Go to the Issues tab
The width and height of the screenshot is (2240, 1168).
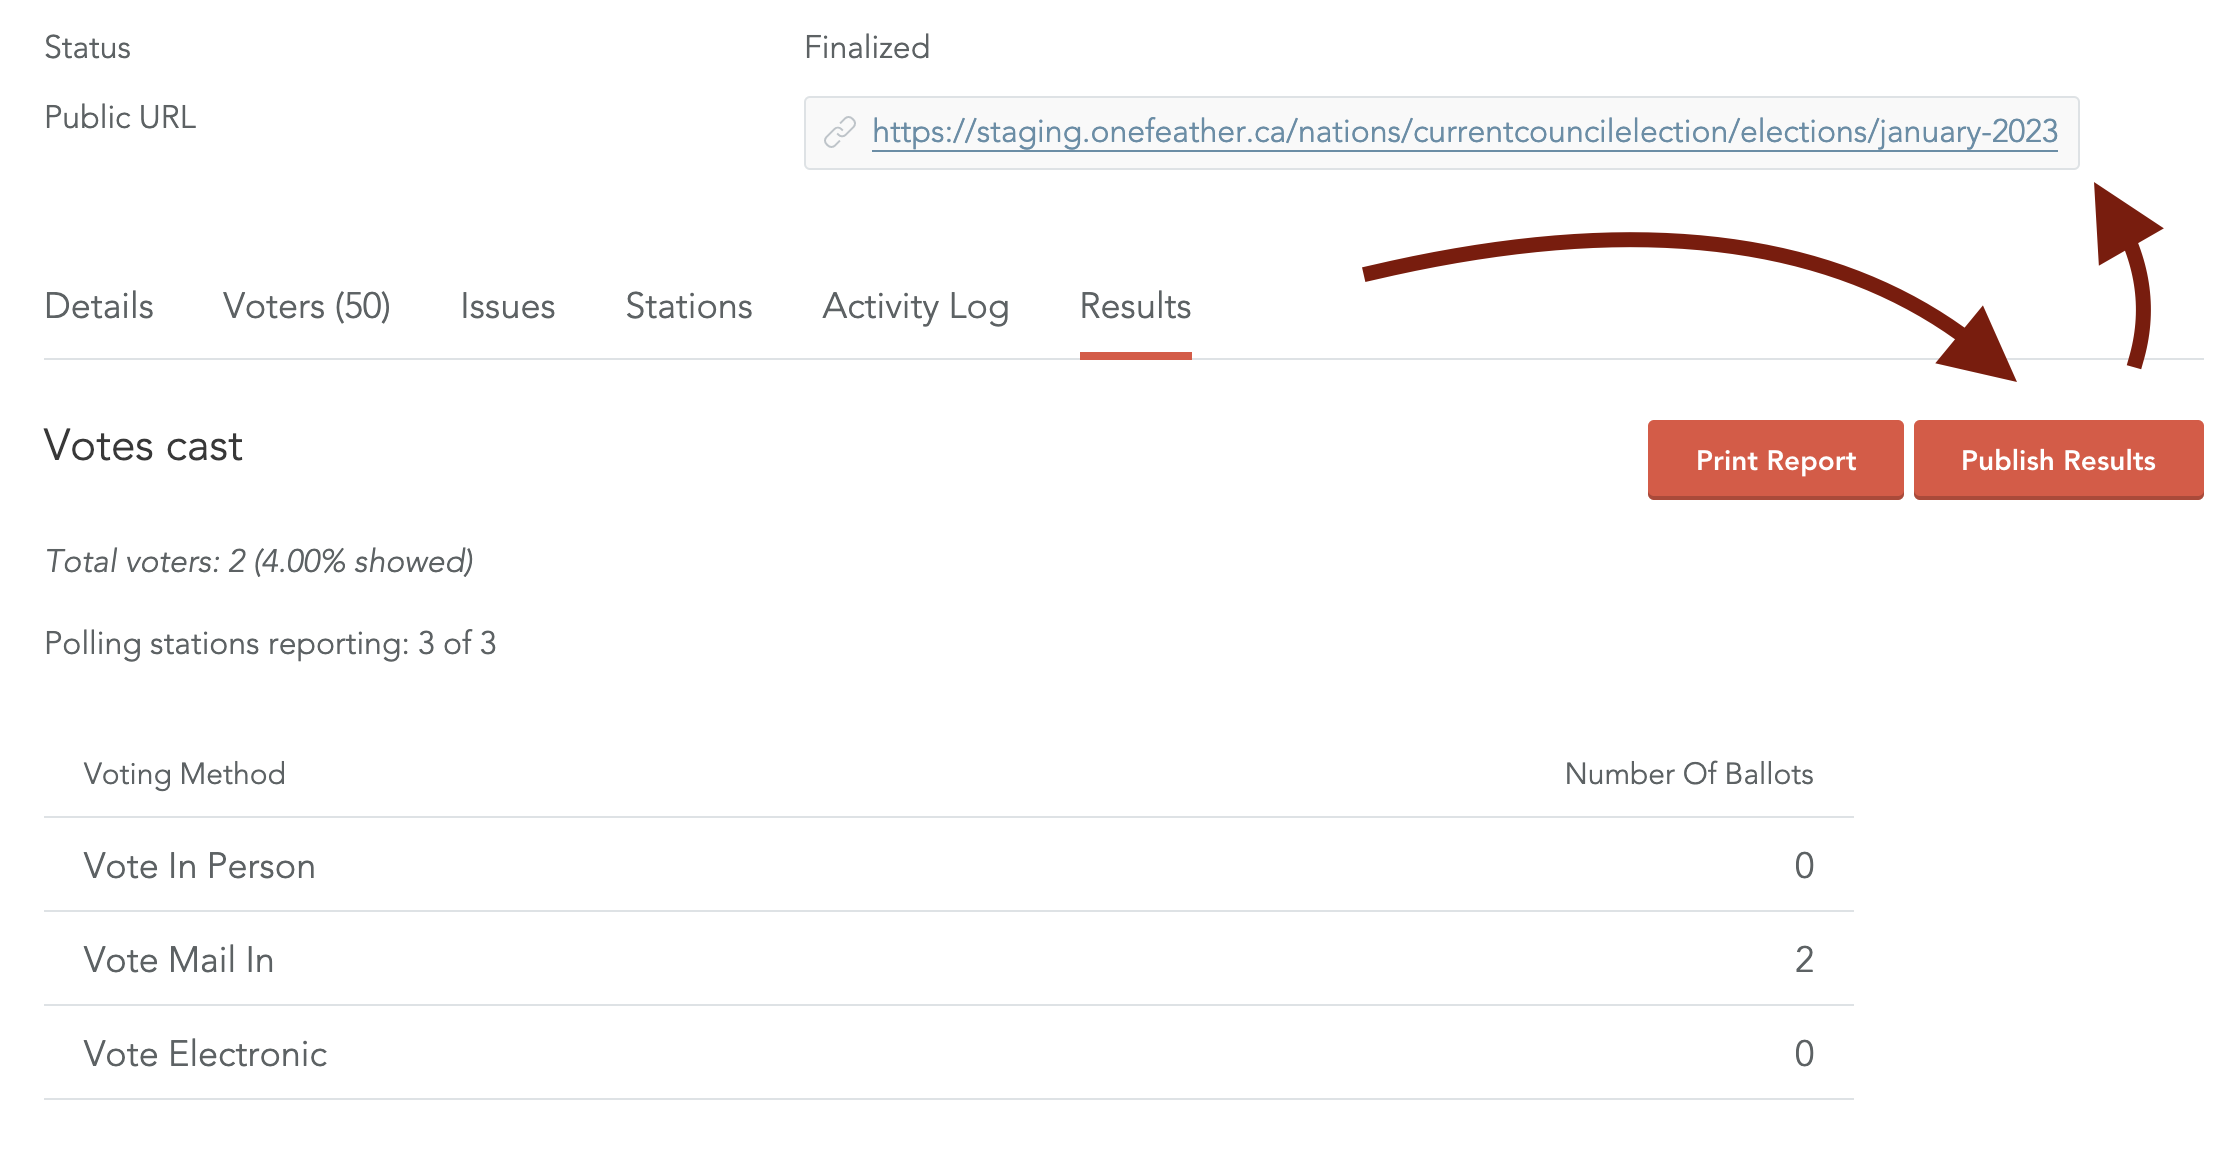pyautogui.click(x=508, y=306)
